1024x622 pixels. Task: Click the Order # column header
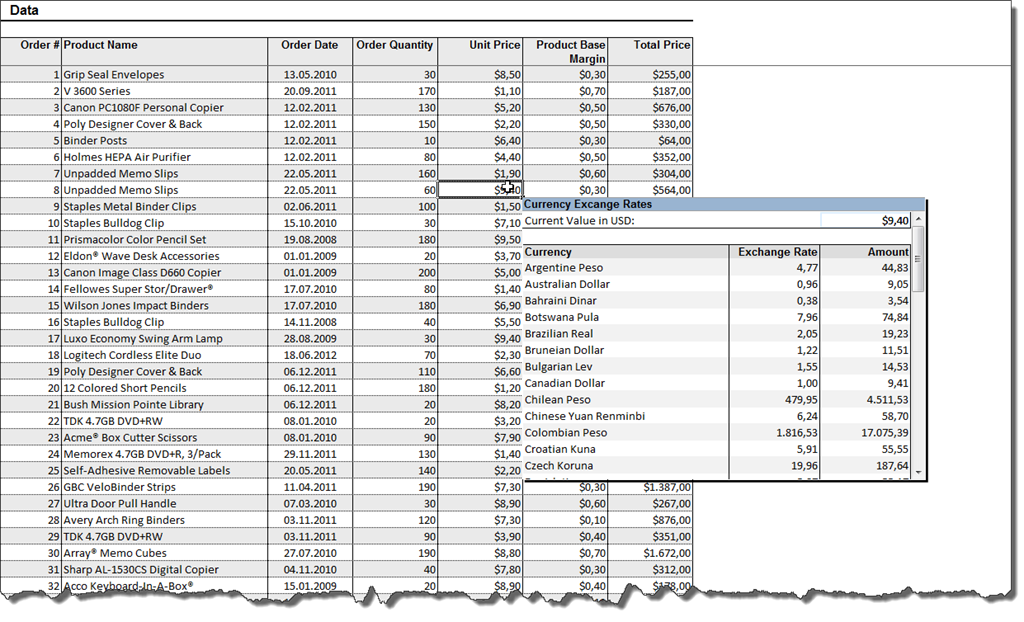31,52
